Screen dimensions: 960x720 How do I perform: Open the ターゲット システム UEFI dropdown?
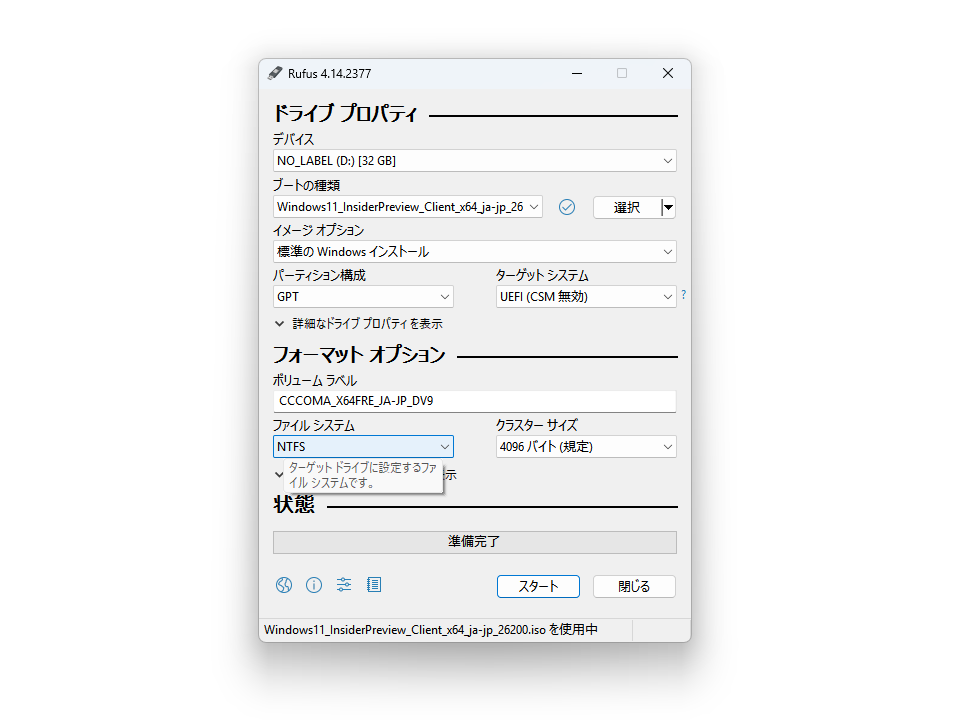586,297
